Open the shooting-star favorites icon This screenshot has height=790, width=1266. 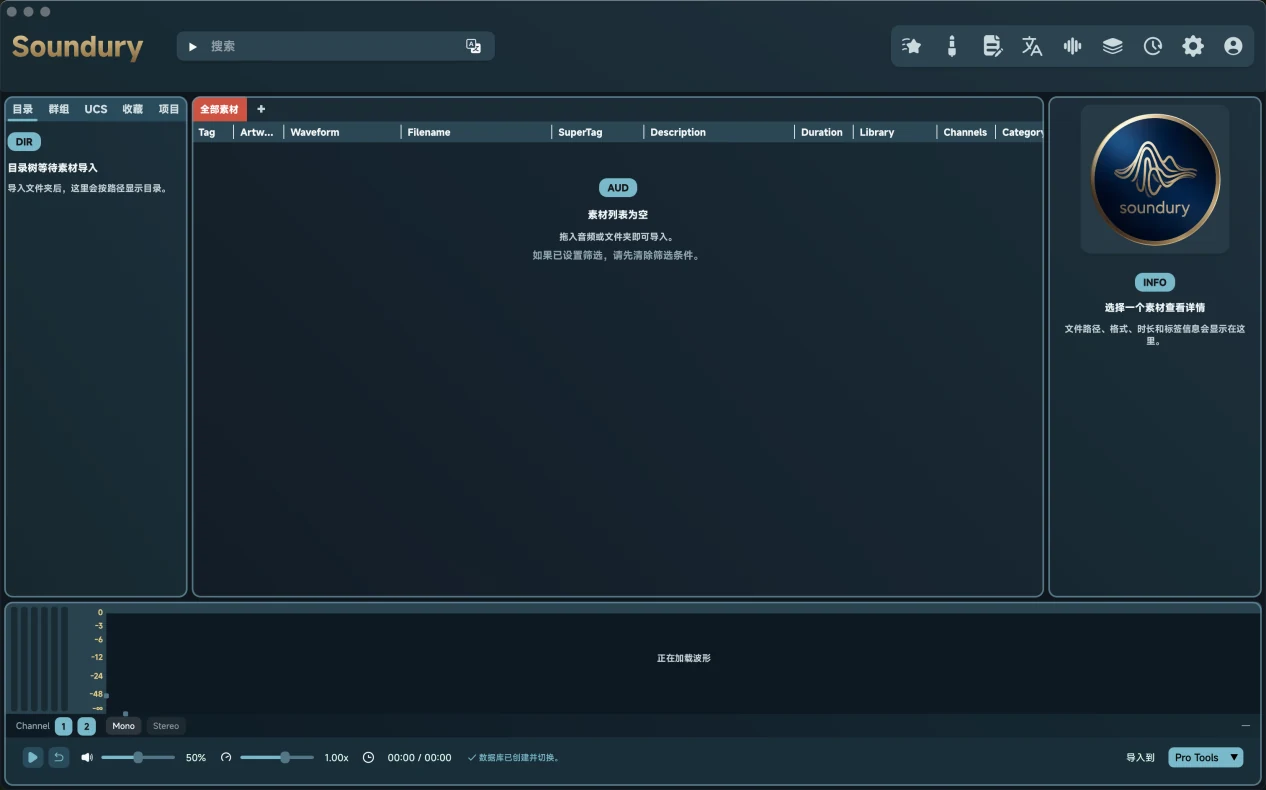(911, 46)
